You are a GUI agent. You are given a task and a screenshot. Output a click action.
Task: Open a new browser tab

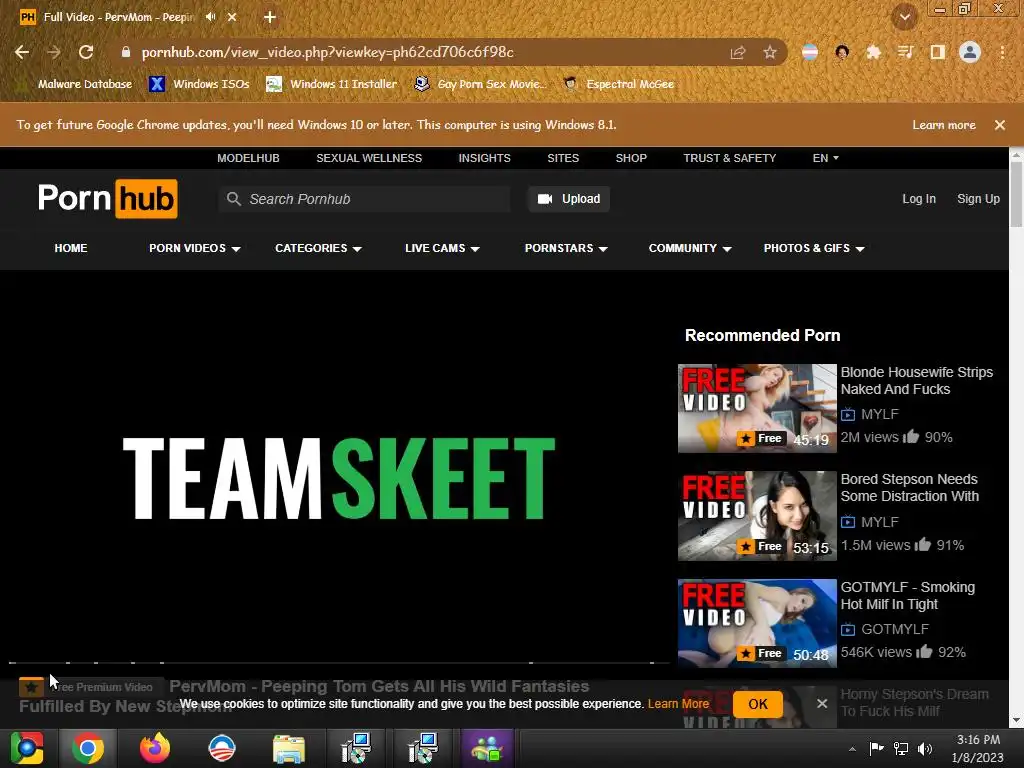click(x=270, y=17)
